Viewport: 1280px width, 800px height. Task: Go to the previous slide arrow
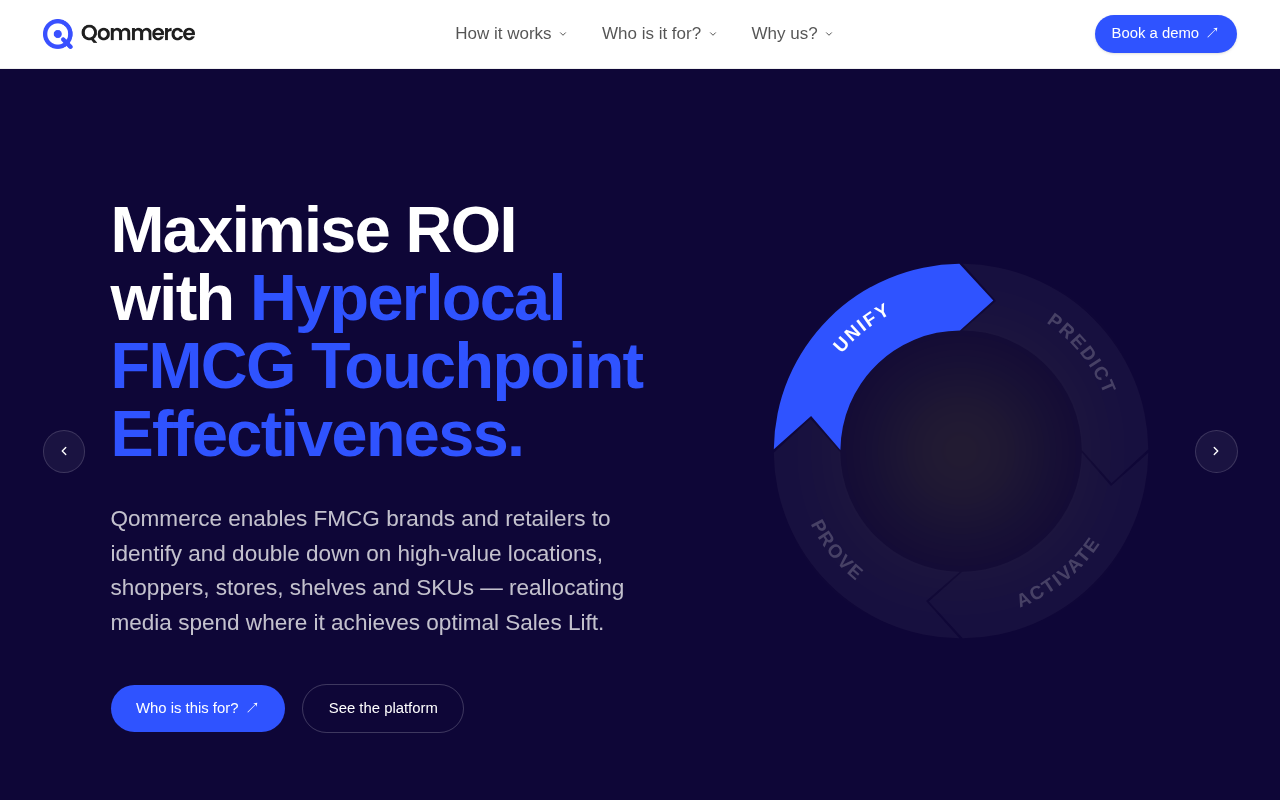[x=64, y=451]
